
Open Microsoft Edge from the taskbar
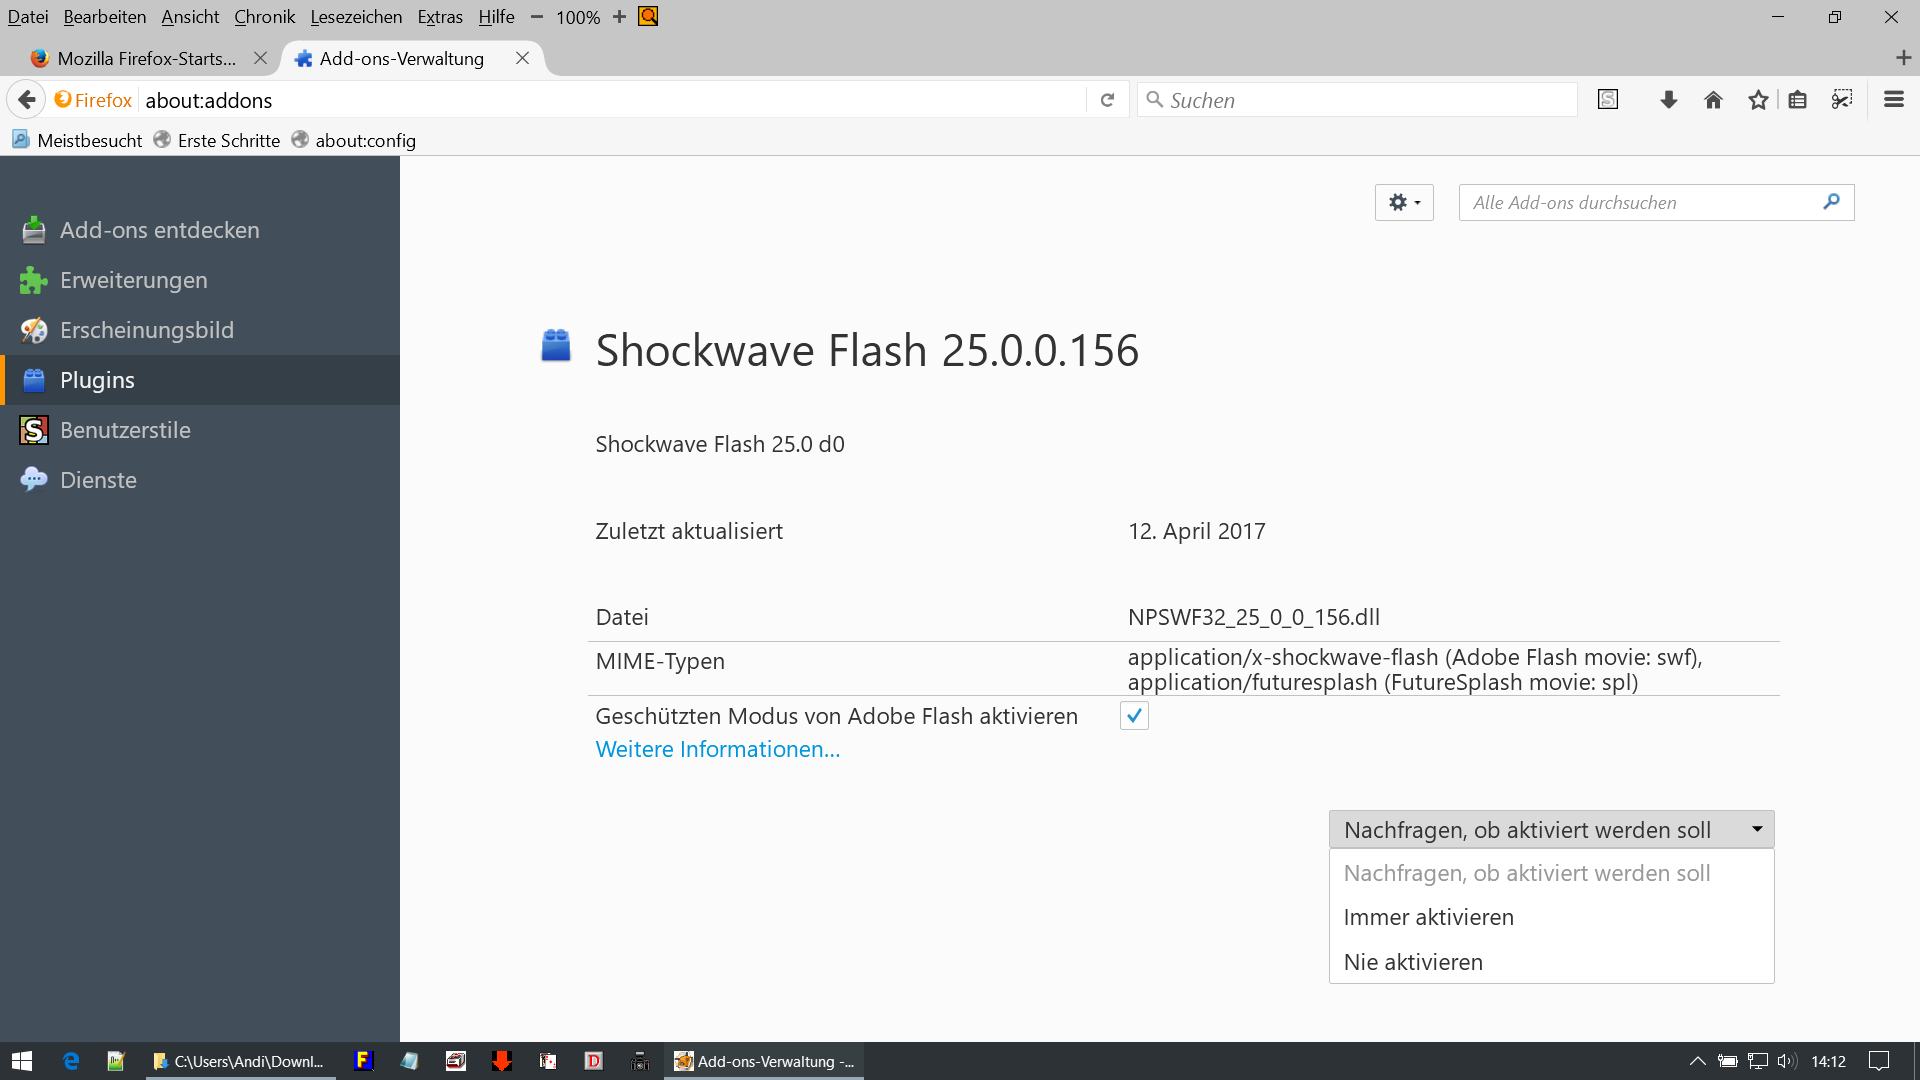71,1061
